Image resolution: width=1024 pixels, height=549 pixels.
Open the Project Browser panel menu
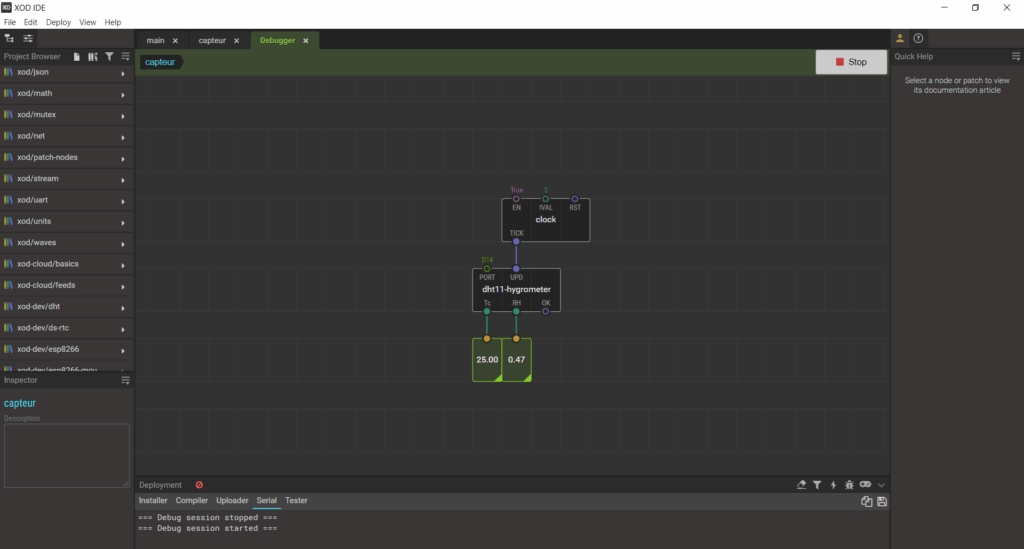coord(125,57)
